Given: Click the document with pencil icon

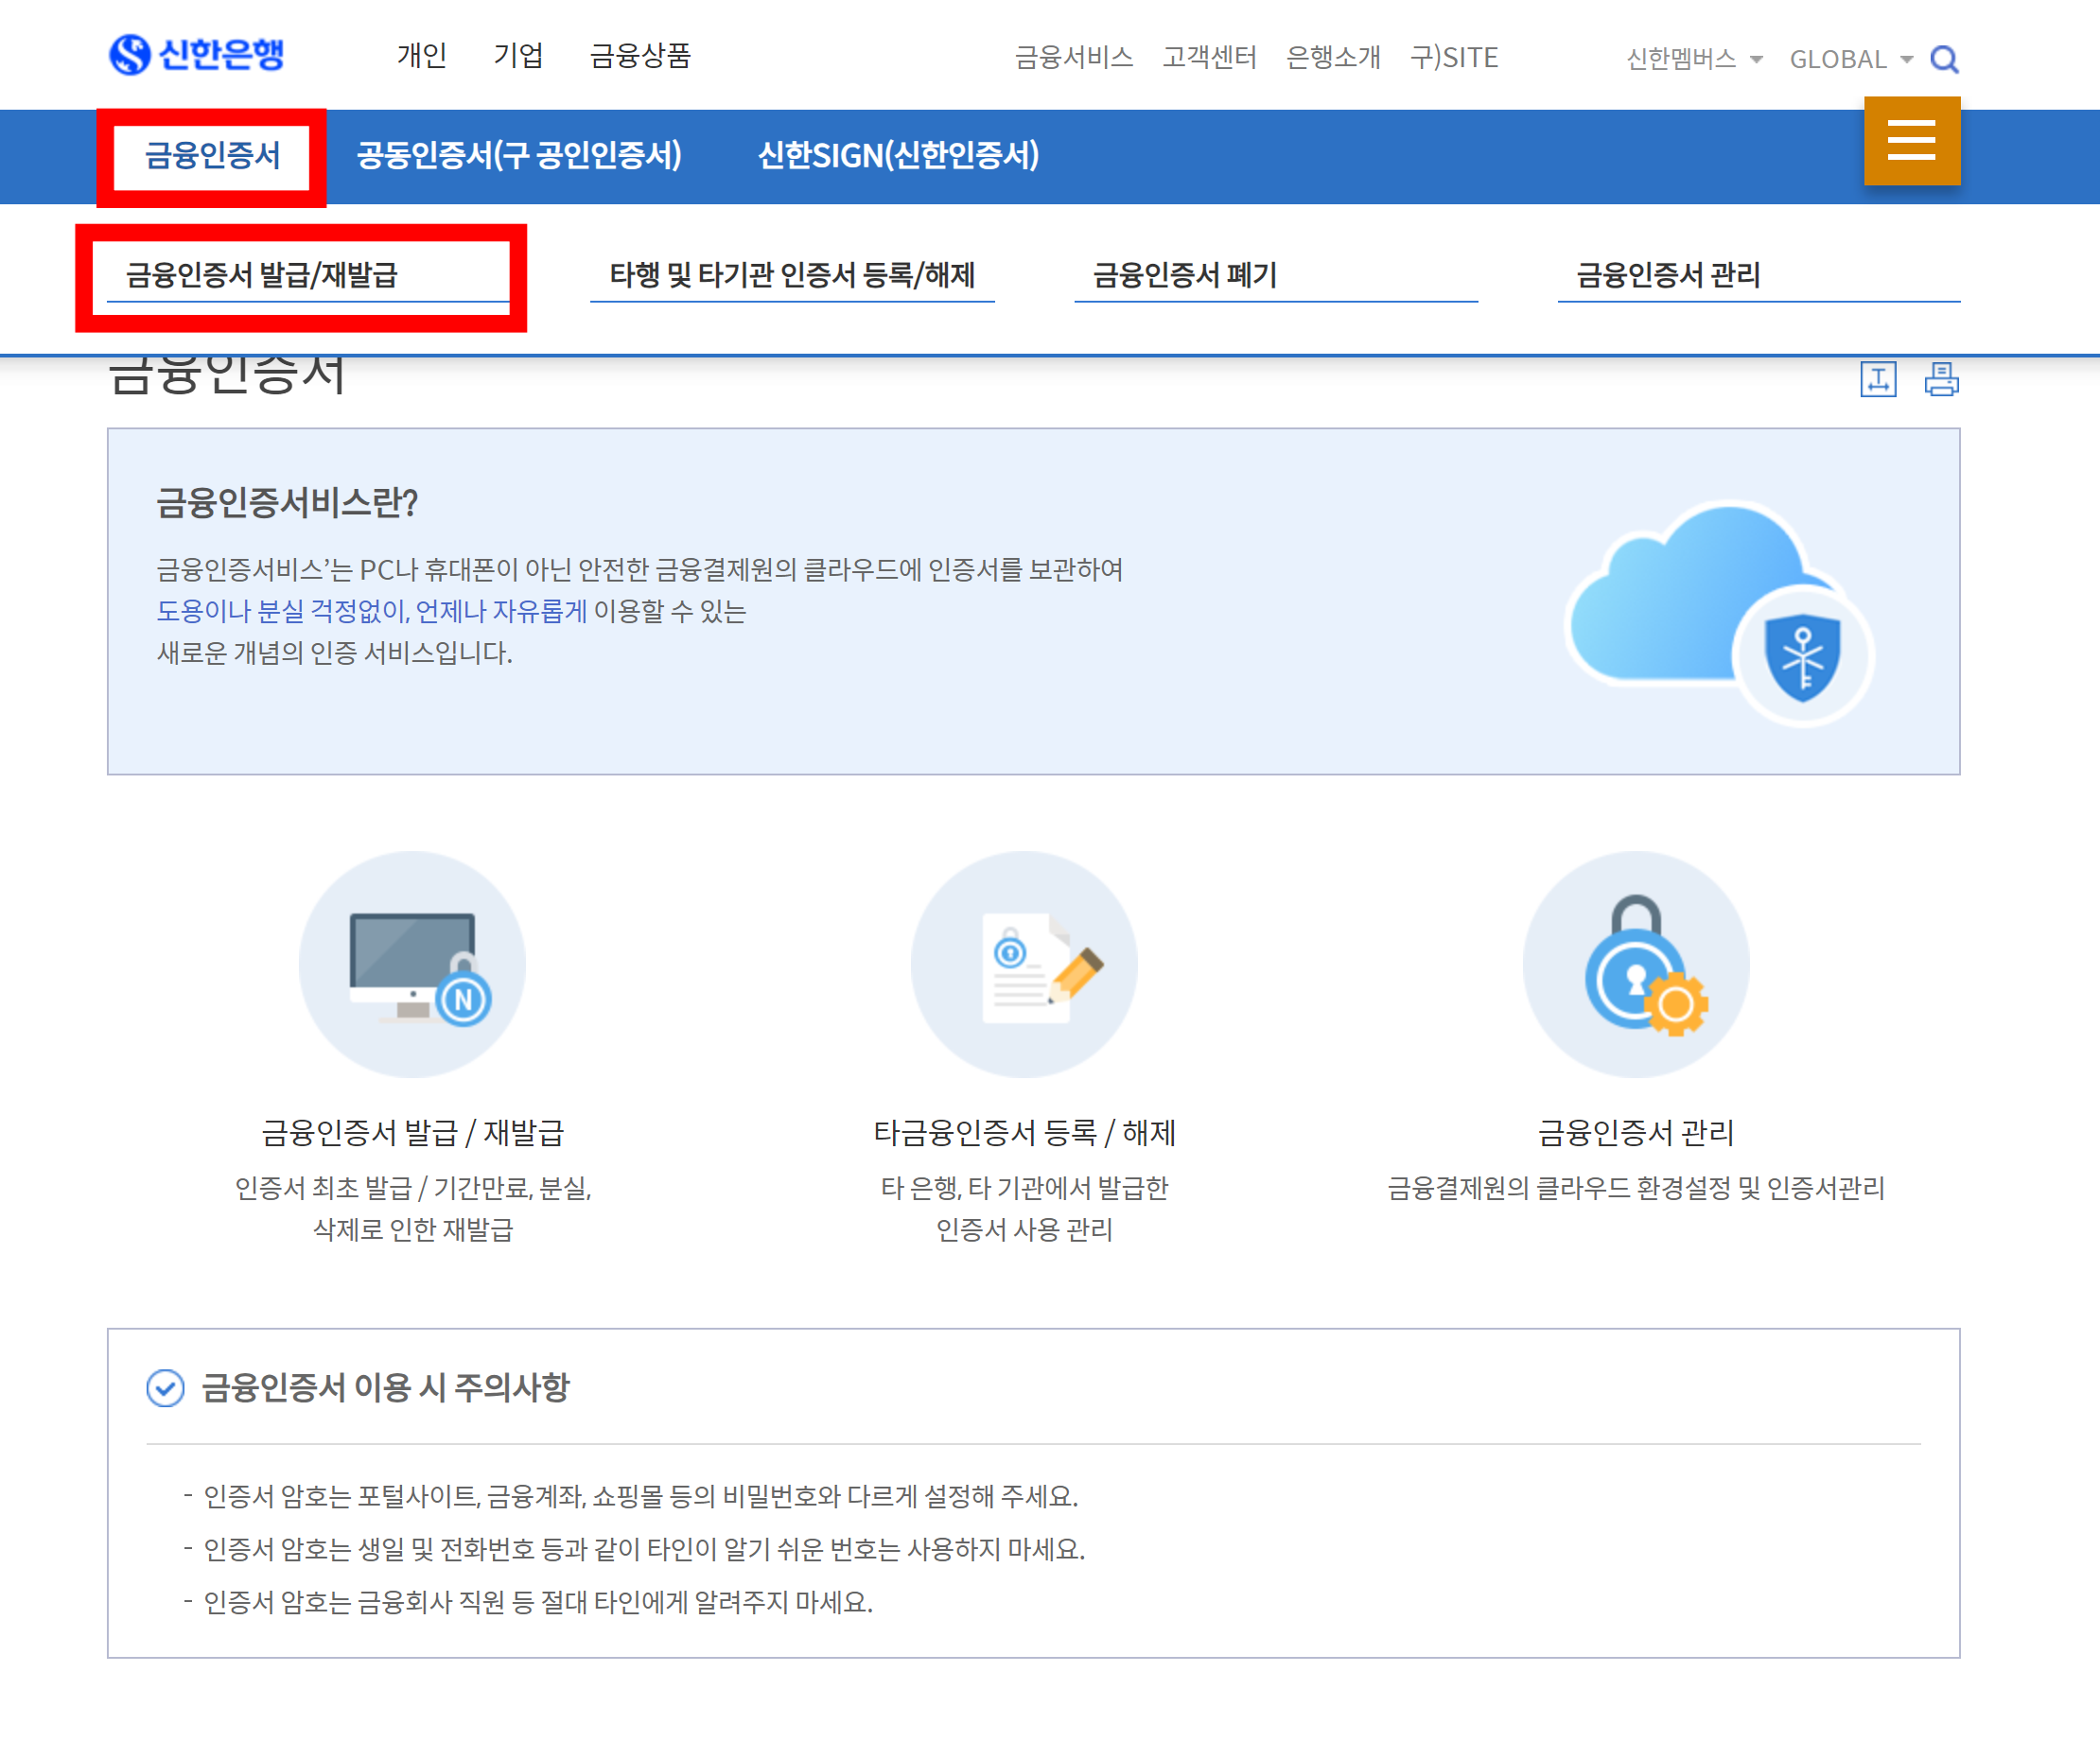Looking at the screenshot, I should coord(1024,964).
